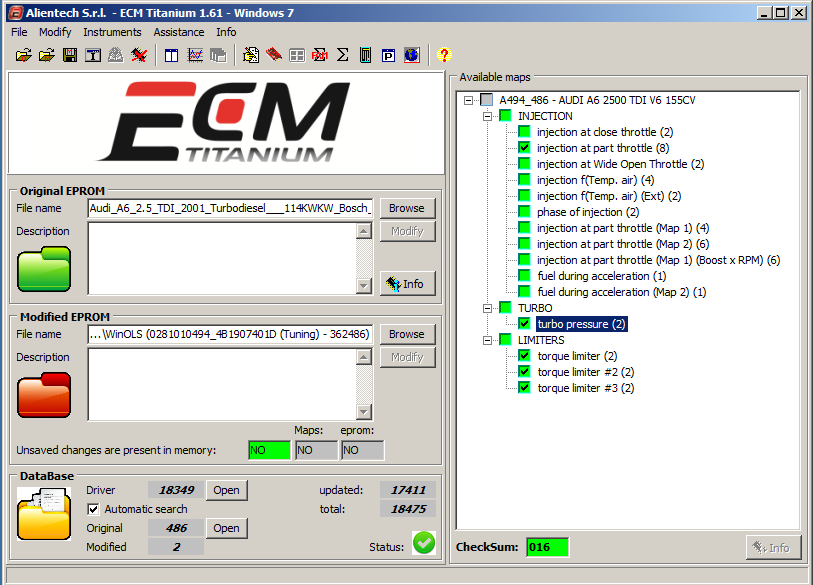Open help with yellow question mark icon

[444, 55]
